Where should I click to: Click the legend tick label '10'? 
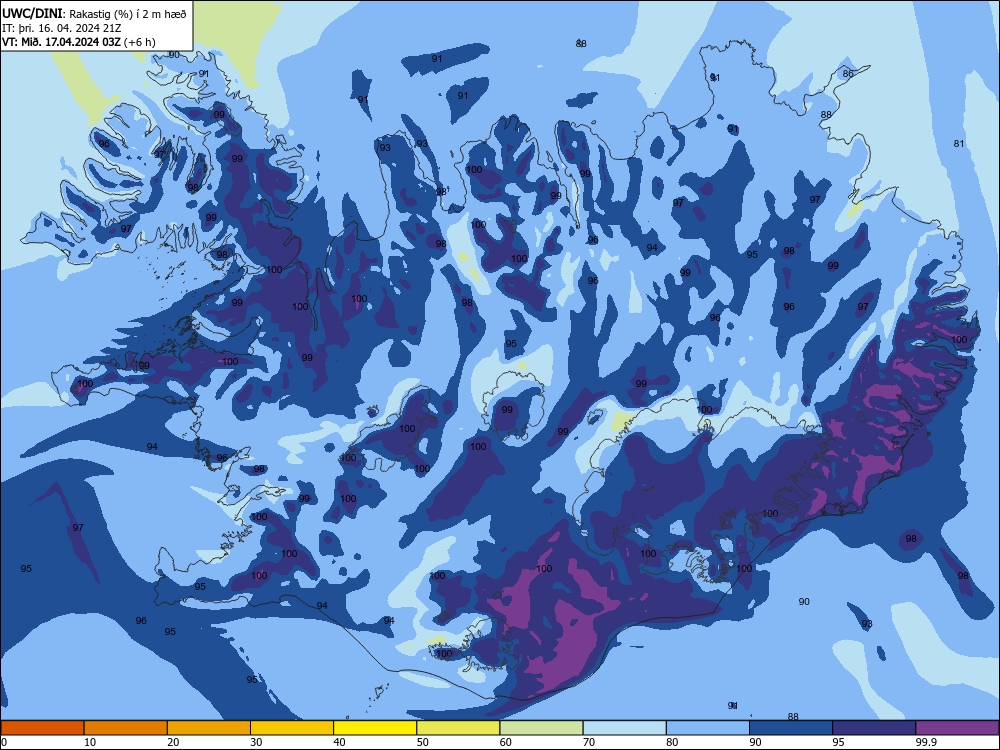click(90, 742)
